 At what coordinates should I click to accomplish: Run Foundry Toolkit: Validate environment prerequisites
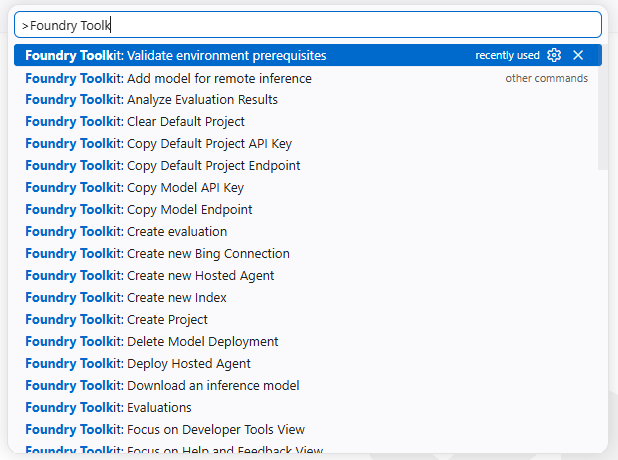click(x=308, y=55)
